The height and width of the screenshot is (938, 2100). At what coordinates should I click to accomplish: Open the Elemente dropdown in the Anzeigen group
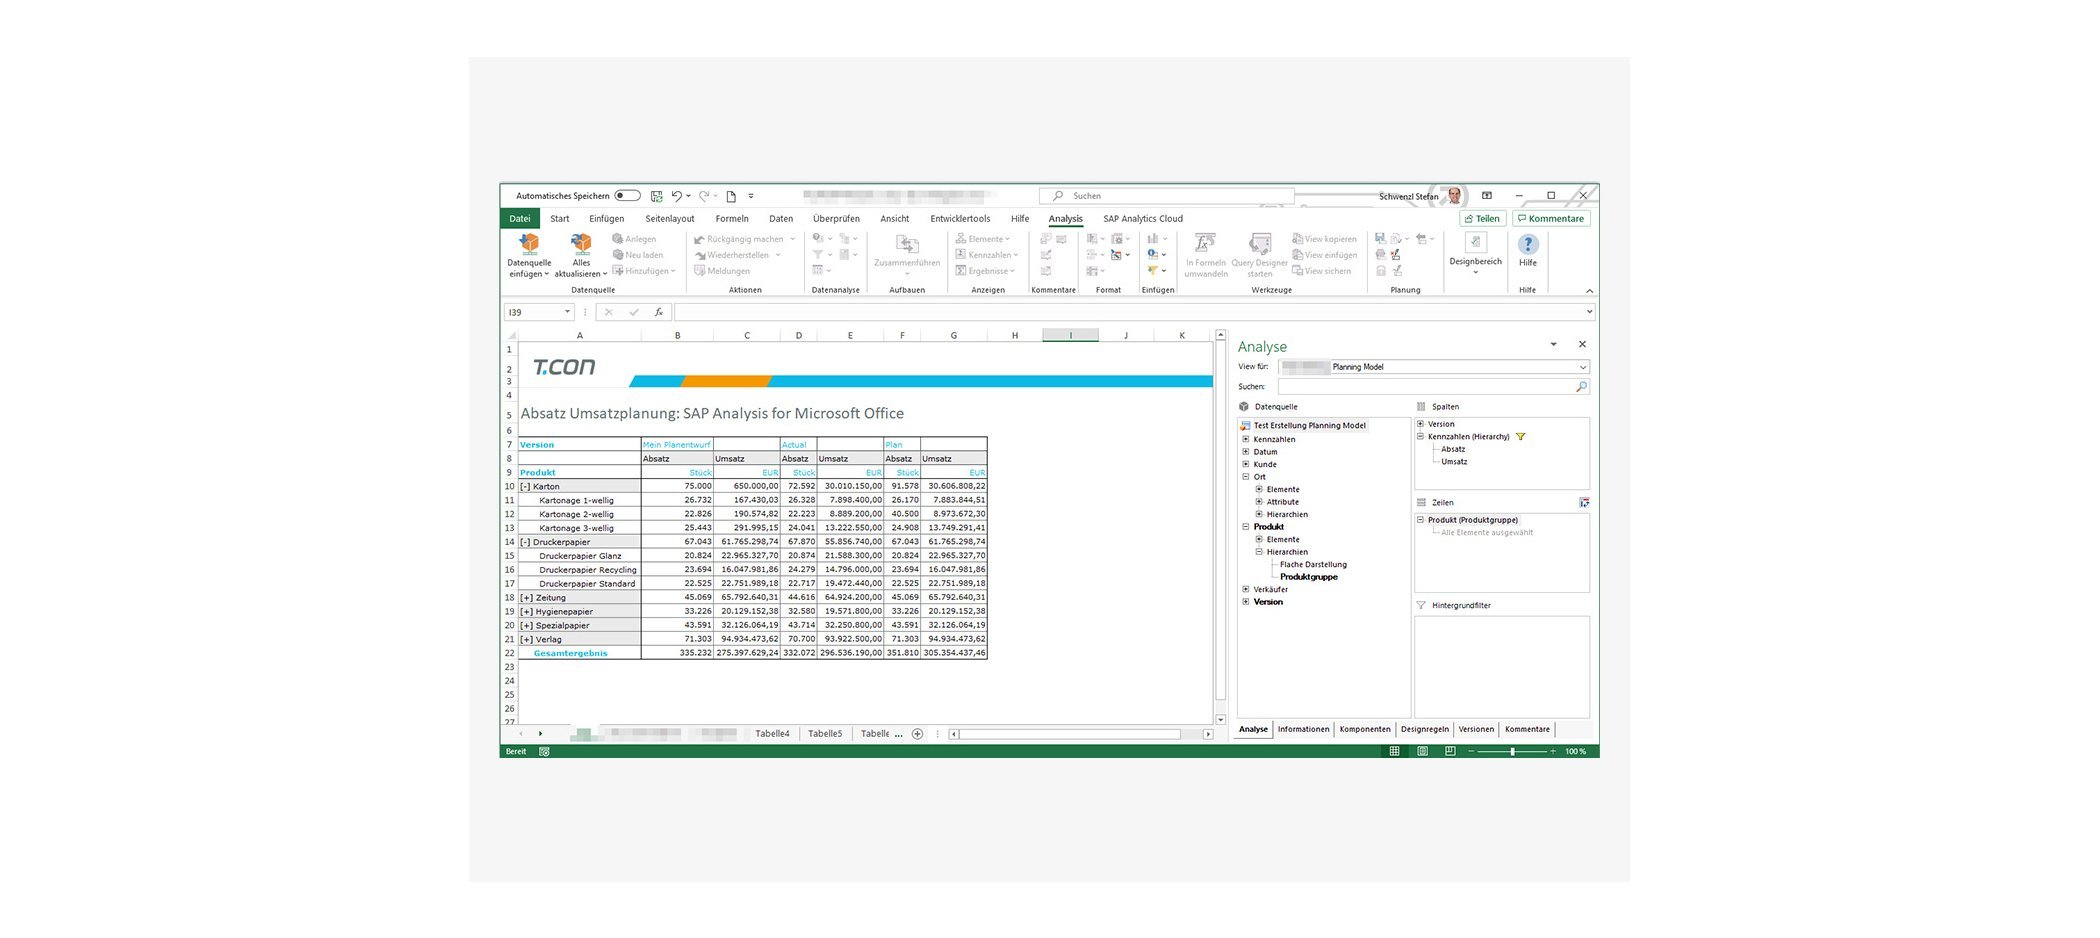(983, 239)
